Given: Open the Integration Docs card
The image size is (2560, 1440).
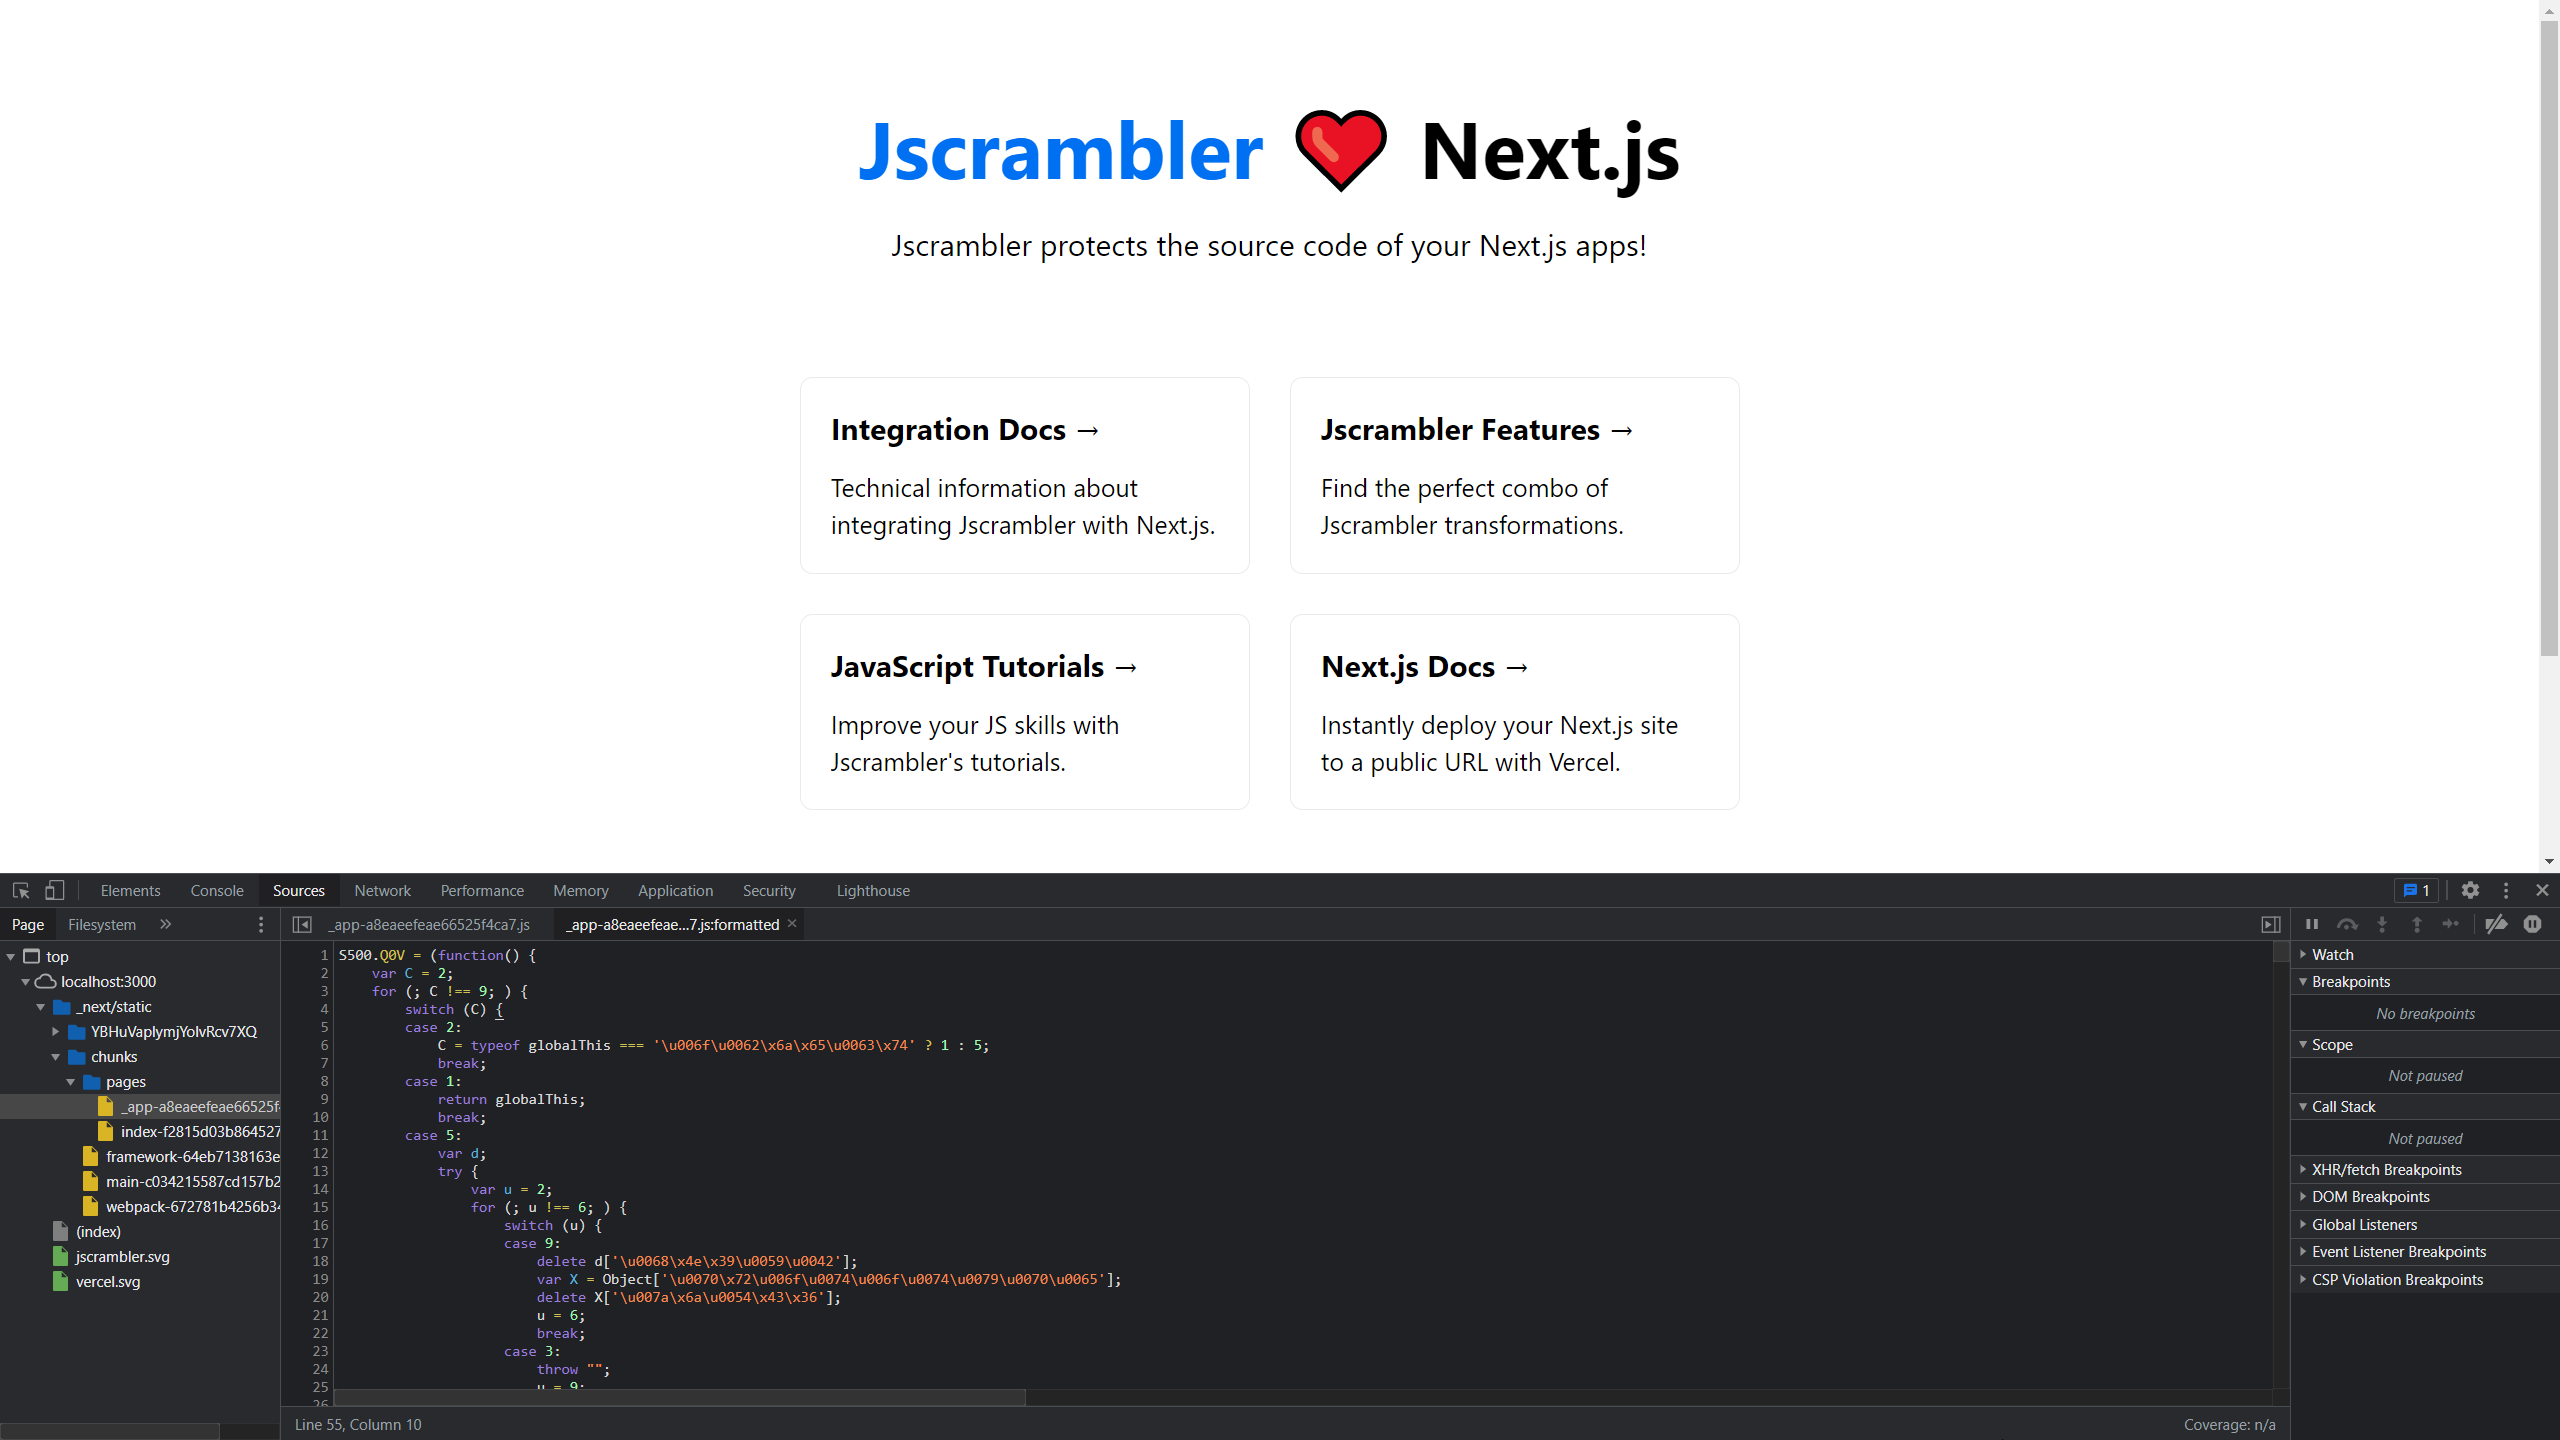Looking at the screenshot, I should tap(1024, 475).
